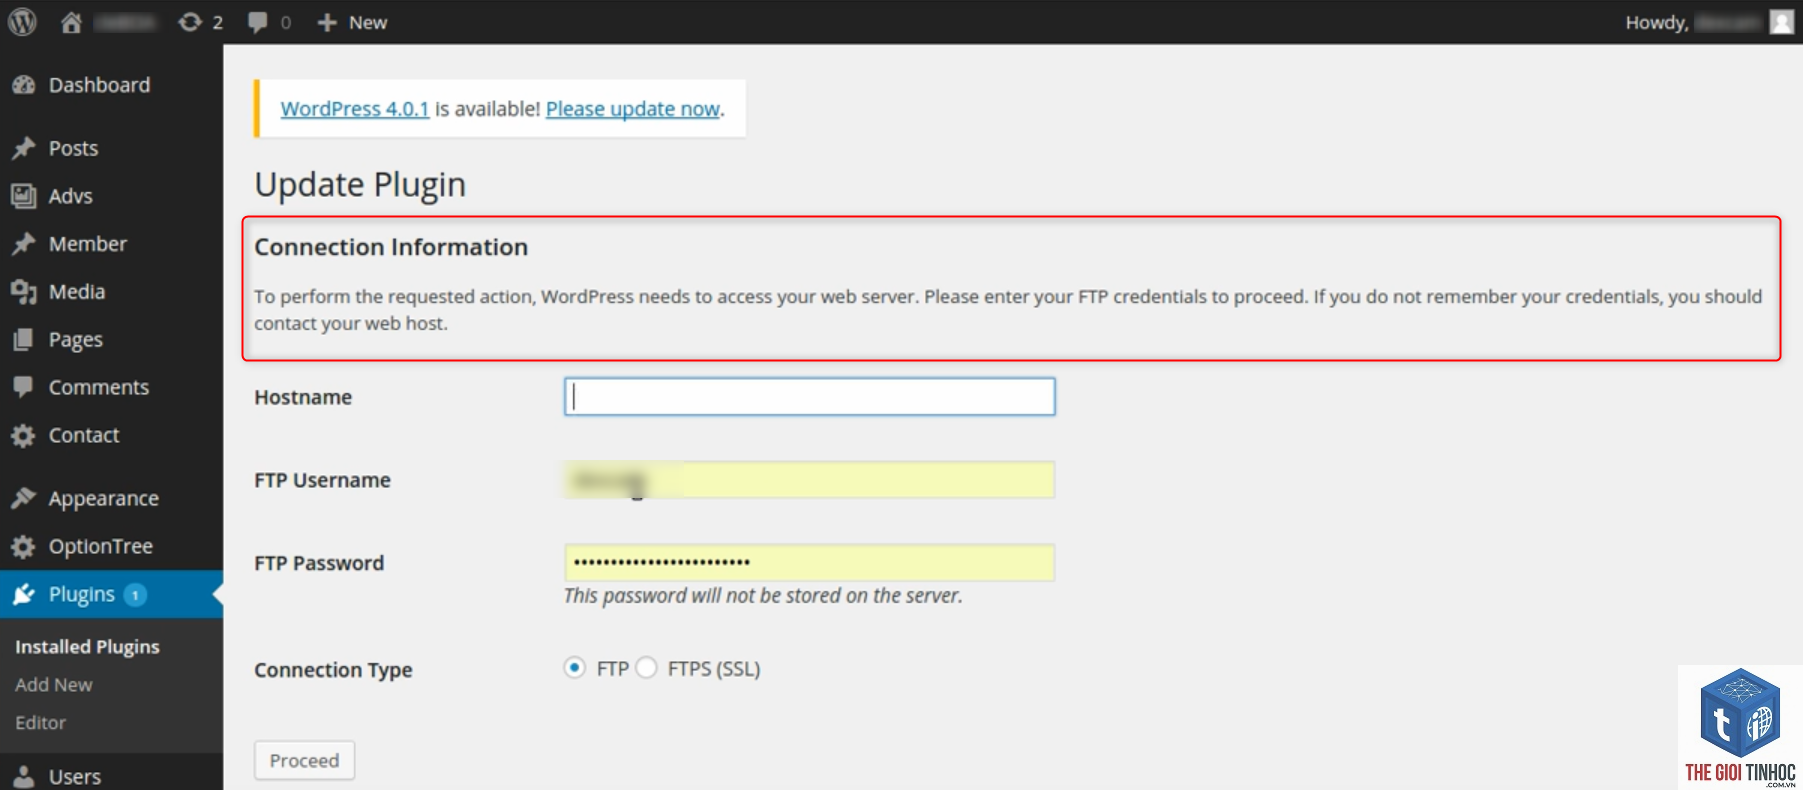This screenshot has height=790, width=1803.
Task: Click the blurred site name in admin bar
Action: pyautogui.click(x=125, y=22)
